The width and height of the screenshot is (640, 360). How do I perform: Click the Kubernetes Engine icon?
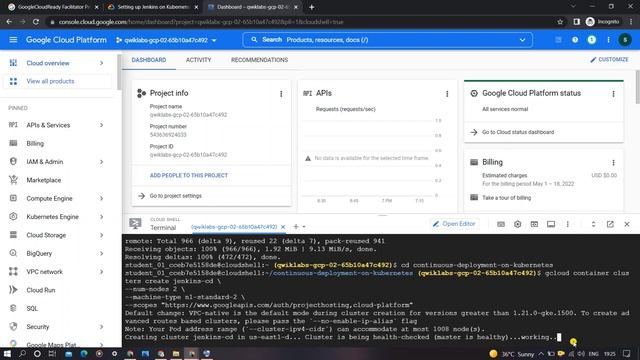pos(13,216)
